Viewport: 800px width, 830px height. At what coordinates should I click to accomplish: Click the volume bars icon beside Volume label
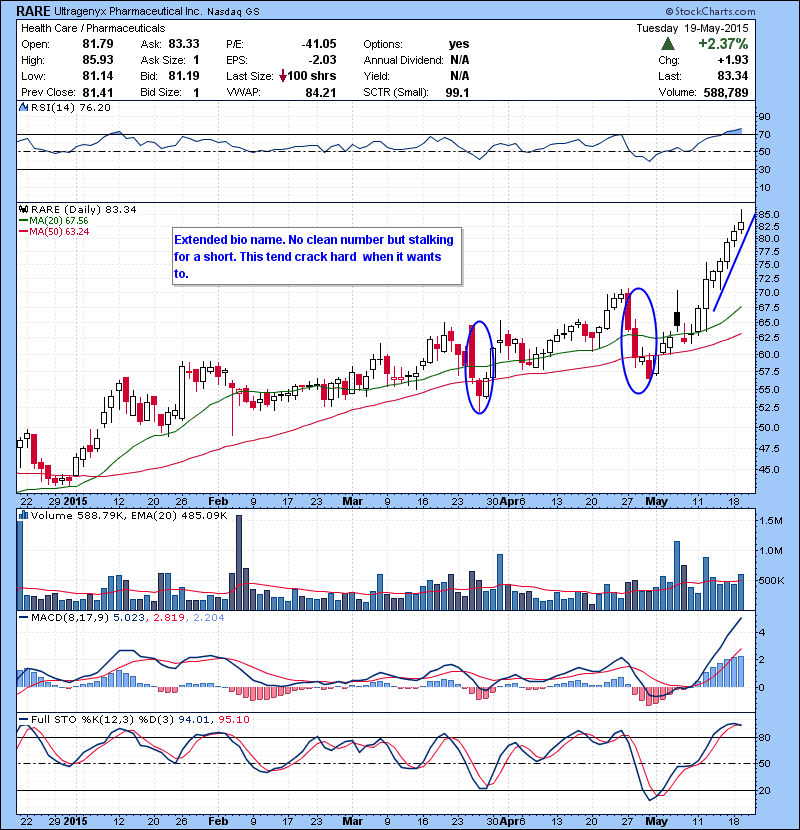pos(24,515)
